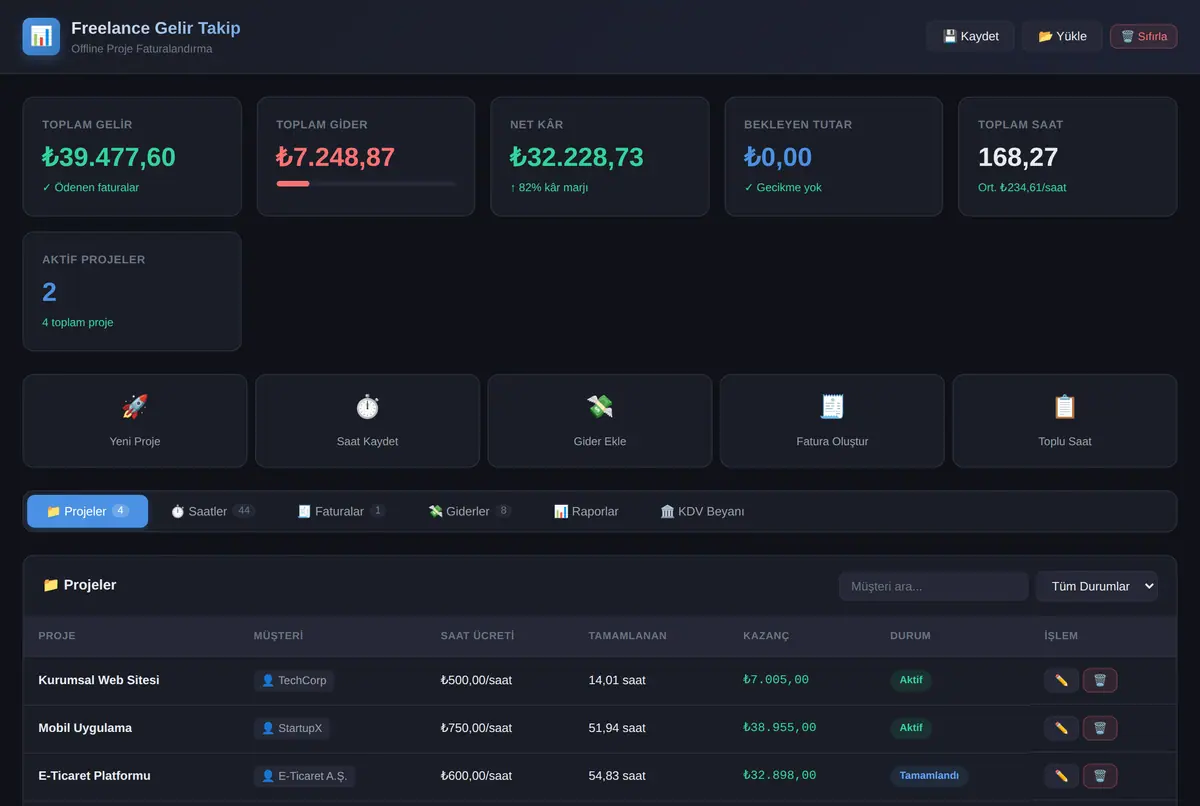Go to the Giderler tab
Image resolution: width=1200 pixels, height=806 pixels.
pyautogui.click(x=469, y=511)
